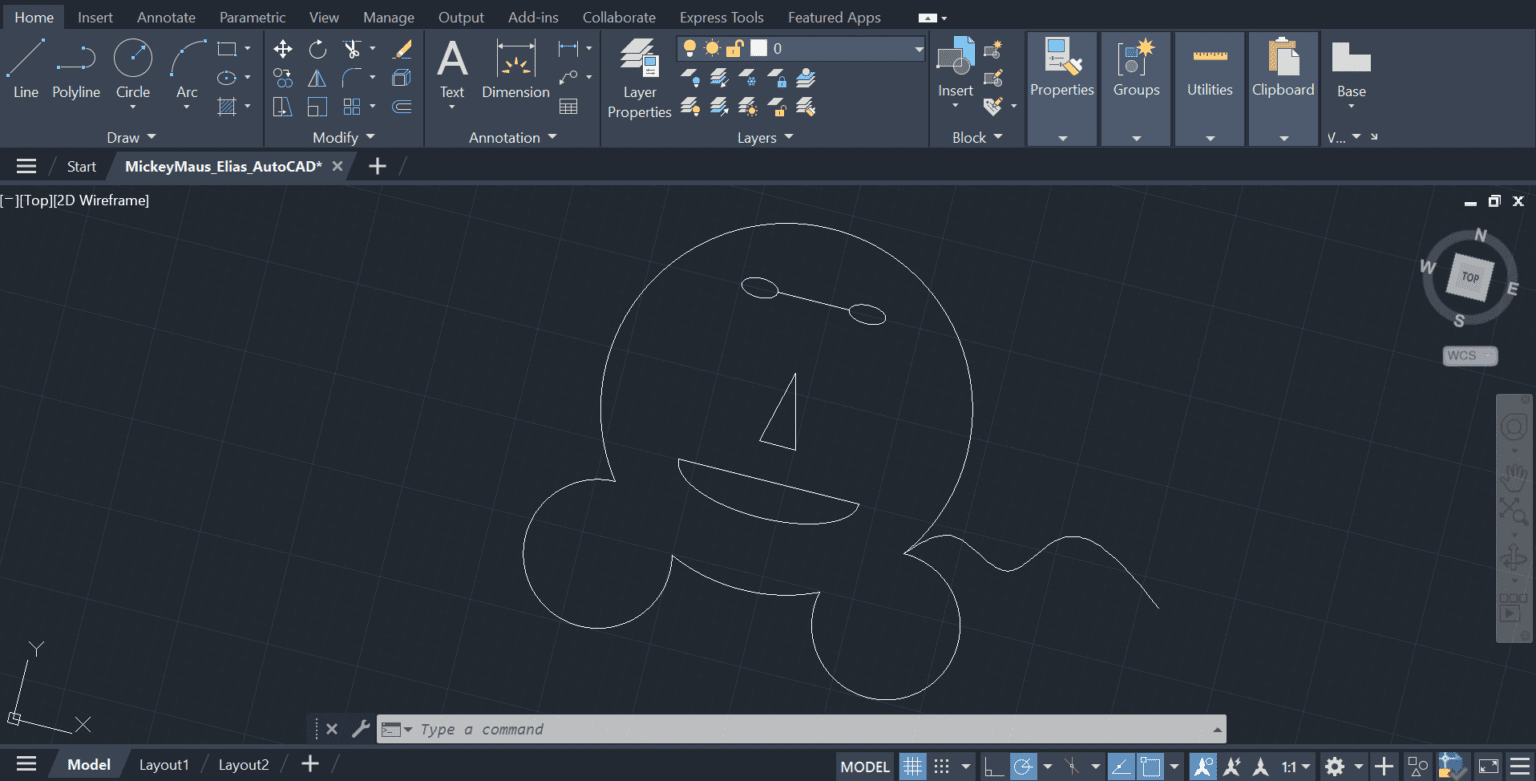Image resolution: width=1536 pixels, height=781 pixels.
Task: Click the Move tool in Modify panel
Action: pos(283,49)
